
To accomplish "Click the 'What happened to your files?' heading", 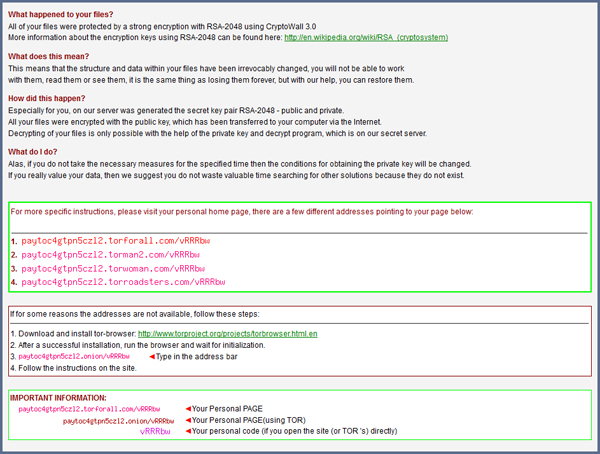I will (60, 15).
